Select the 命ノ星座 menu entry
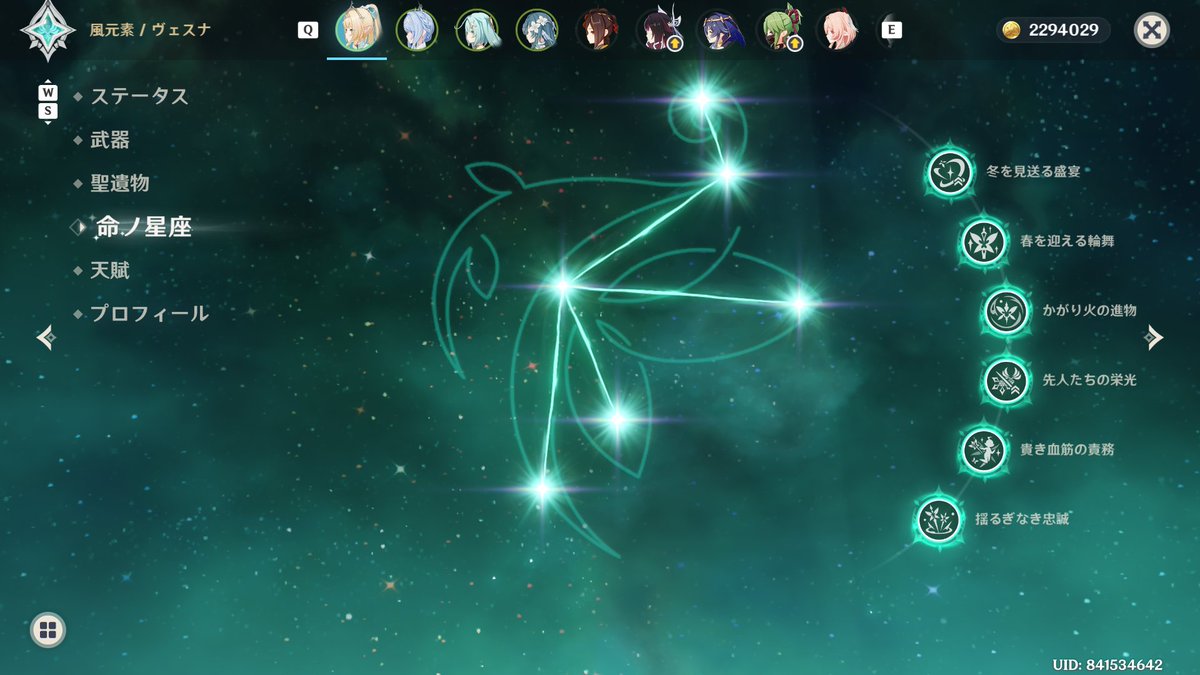The width and height of the screenshot is (1200, 675). [143, 227]
